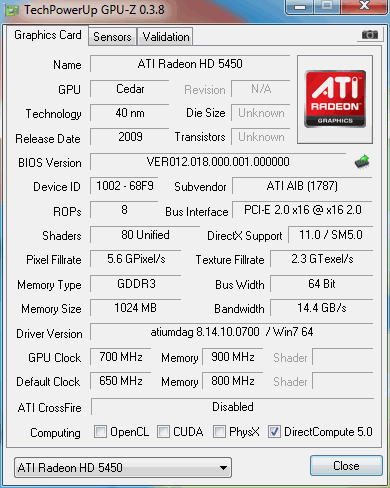
Task: Switch to the Sensors tab
Action: point(112,36)
